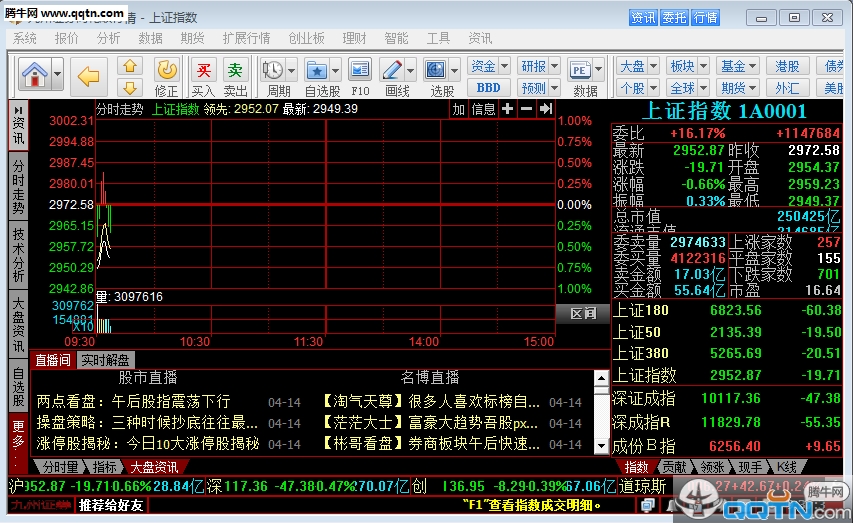Open the 智能 menu
This screenshot has width=853, height=523.
point(396,38)
